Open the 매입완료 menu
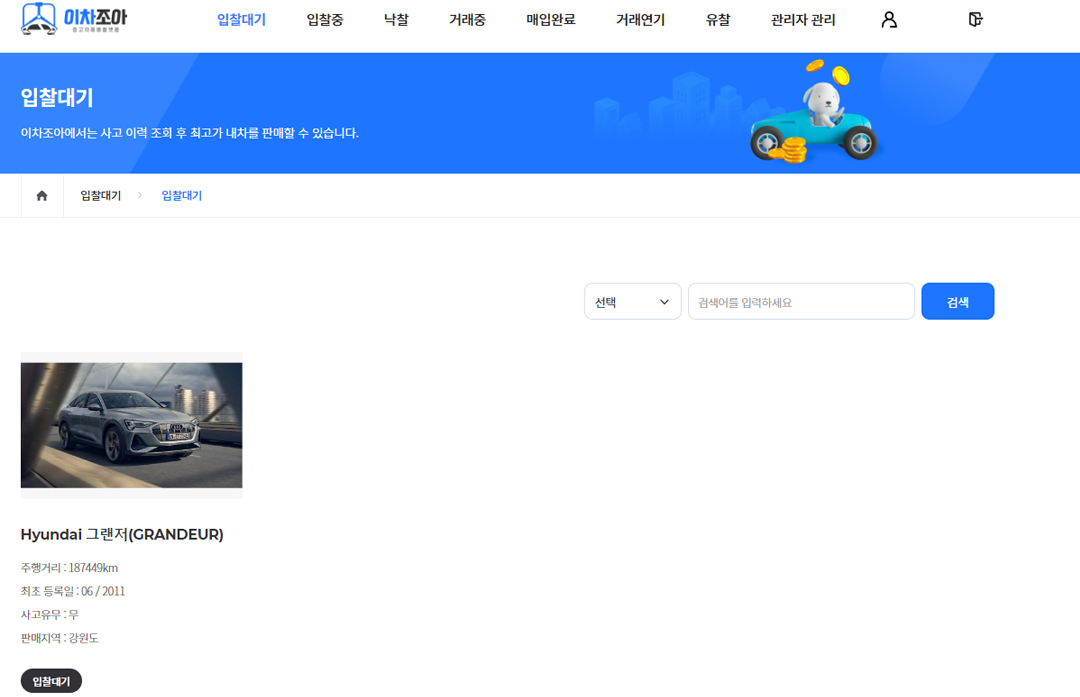Image resolution: width=1080 pixels, height=697 pixels. 551,20
